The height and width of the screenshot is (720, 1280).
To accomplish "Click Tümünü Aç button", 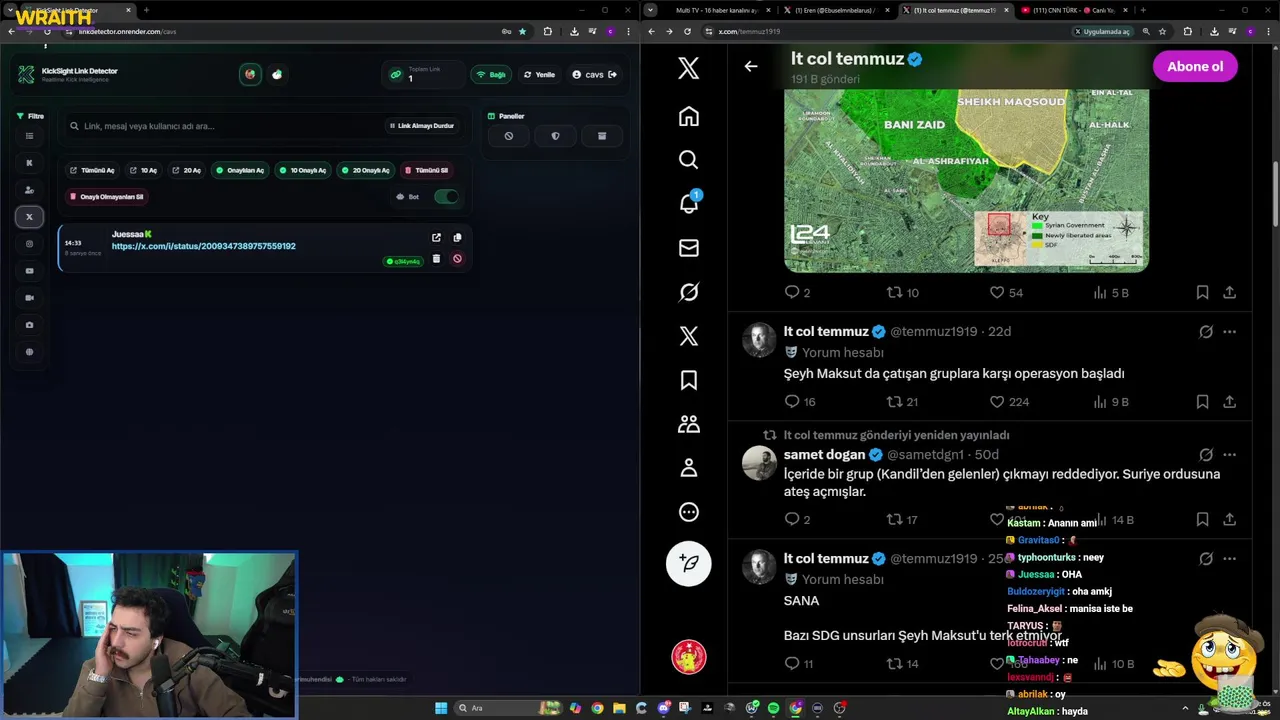I will point(92,171).
